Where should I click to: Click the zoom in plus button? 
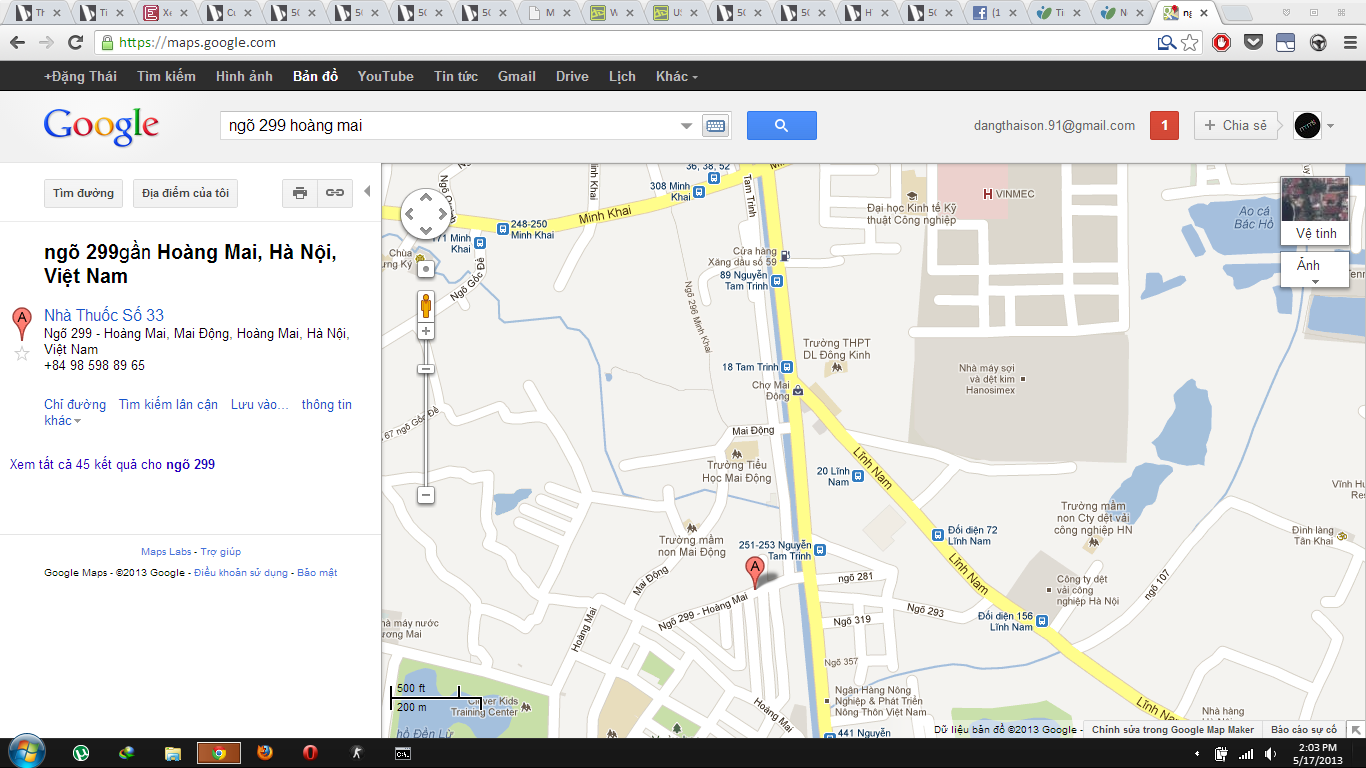(x=426, y=331)
